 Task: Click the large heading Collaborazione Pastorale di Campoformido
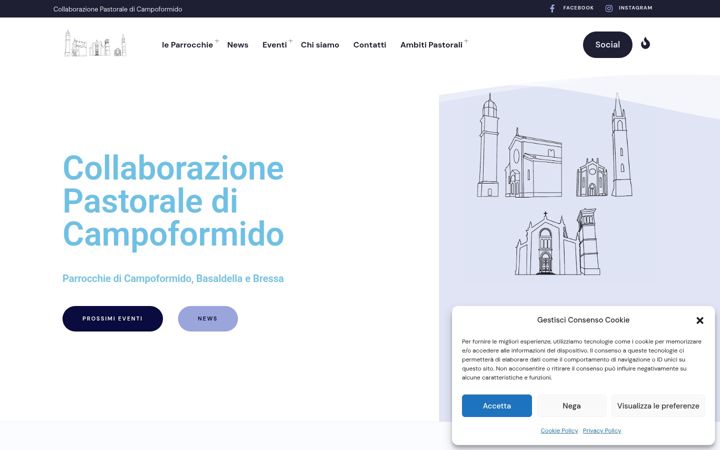tap(173, 201)
